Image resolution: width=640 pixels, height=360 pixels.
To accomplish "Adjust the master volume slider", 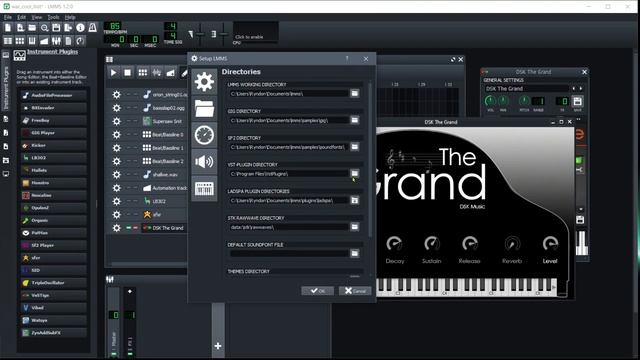I will click(200, 34).
